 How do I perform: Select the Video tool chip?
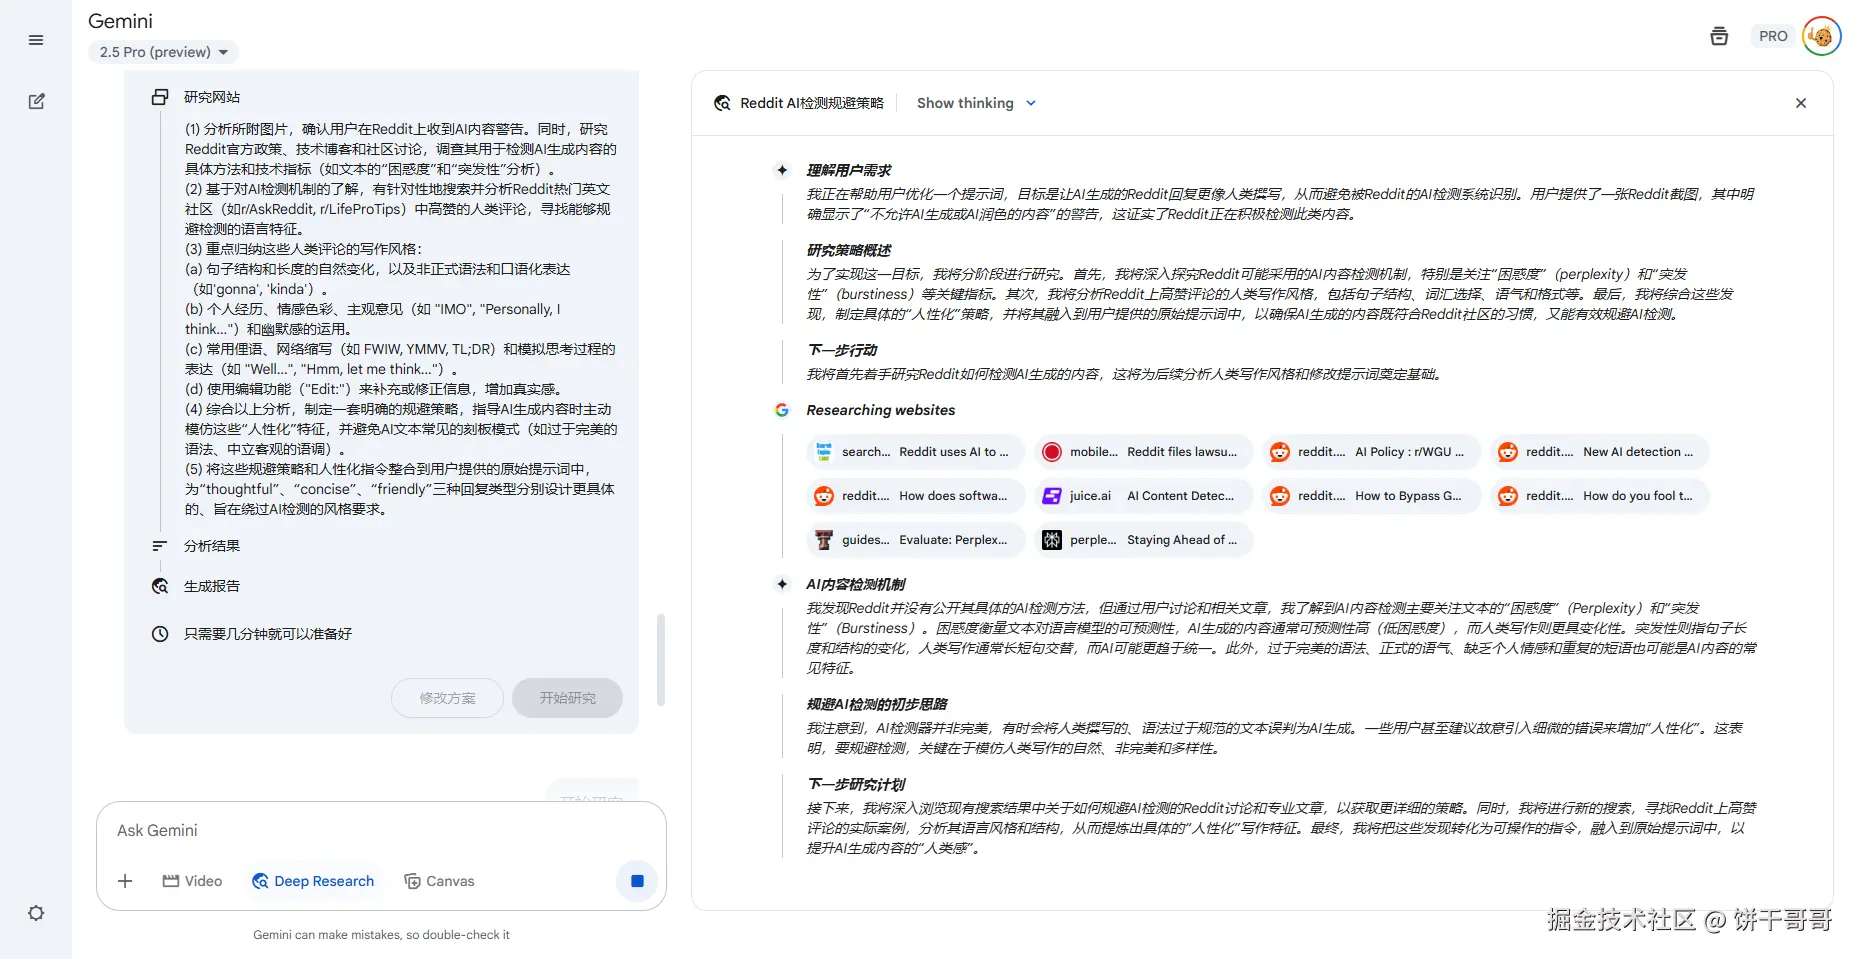[x=193, y=881]
